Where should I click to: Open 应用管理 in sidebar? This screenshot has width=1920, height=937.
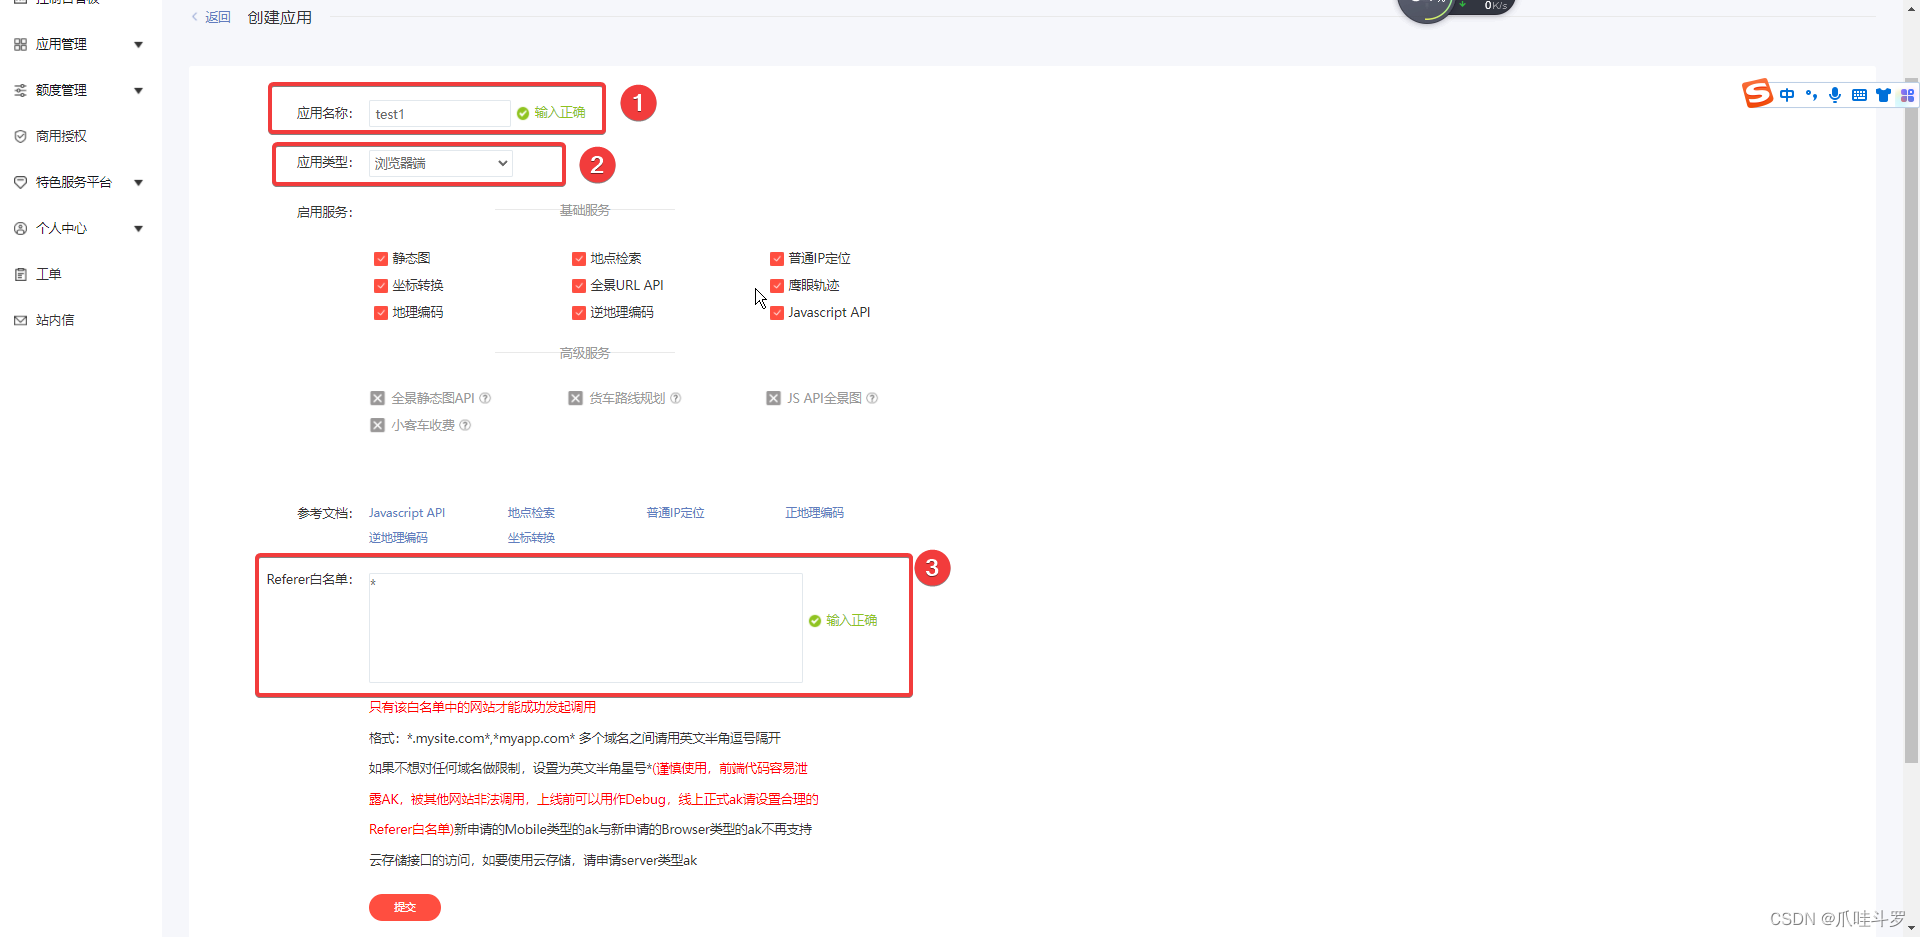(61, 44)
